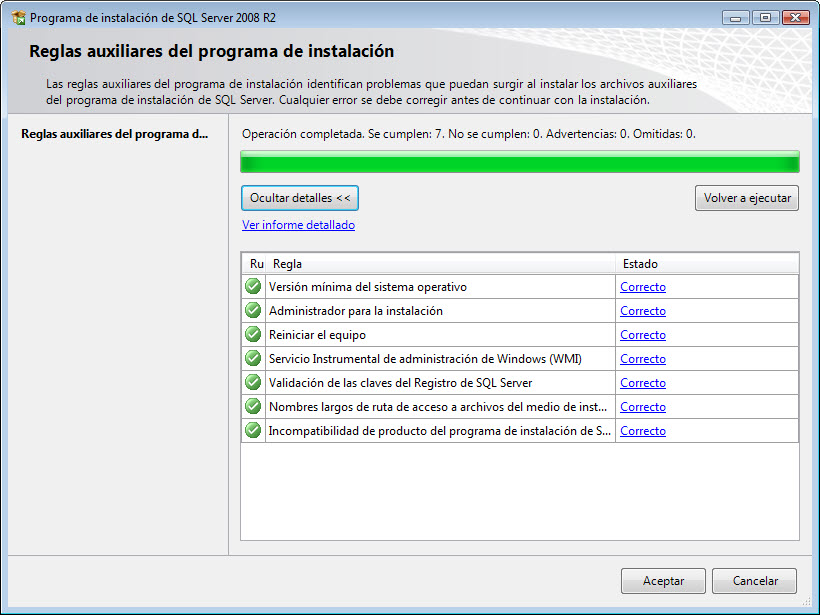
Task: Select the row text Servicio Instrumental de administración de Windows (WMI)
Action: click(x=425, y=359)
